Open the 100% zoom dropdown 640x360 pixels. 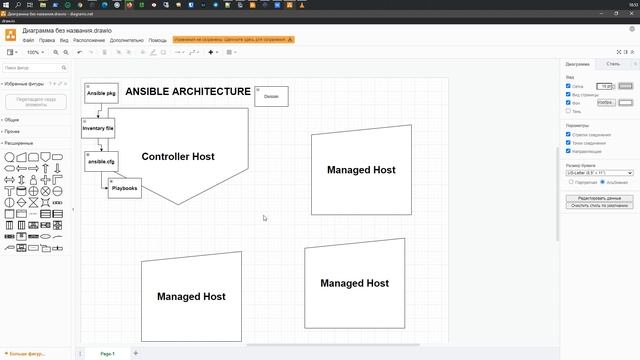35,52
